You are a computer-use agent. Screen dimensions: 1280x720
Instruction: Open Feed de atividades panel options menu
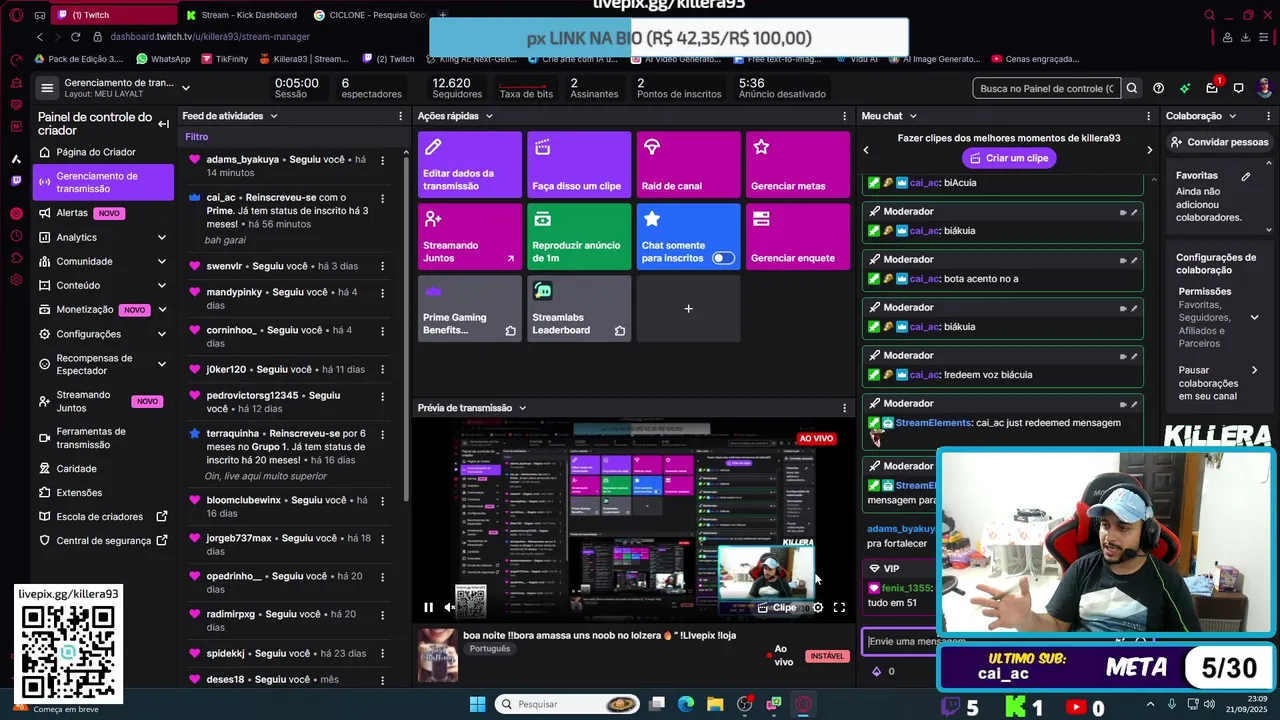point(399,116)
